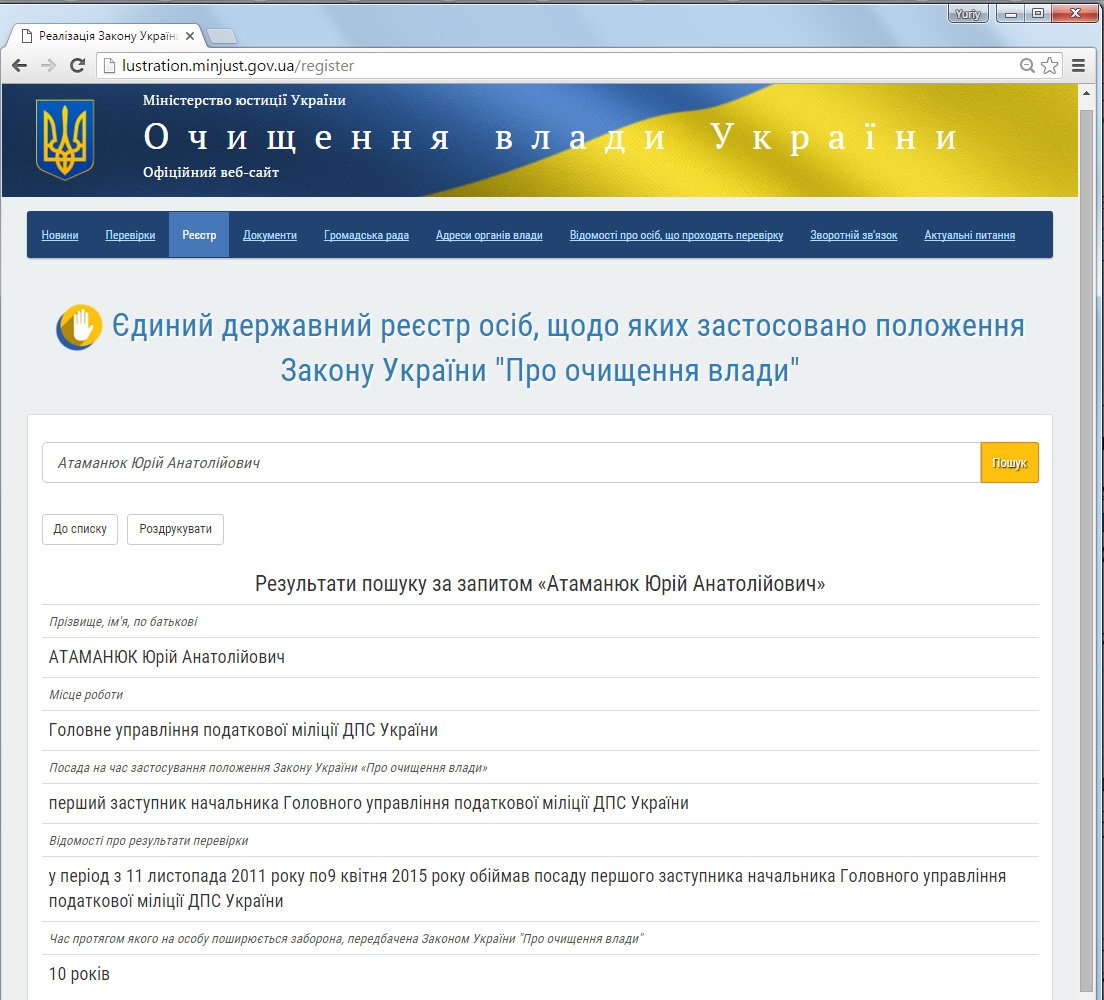Click the Ukrainian trident coat of arms emblem
The image size is (1104, 1000).
64,140
